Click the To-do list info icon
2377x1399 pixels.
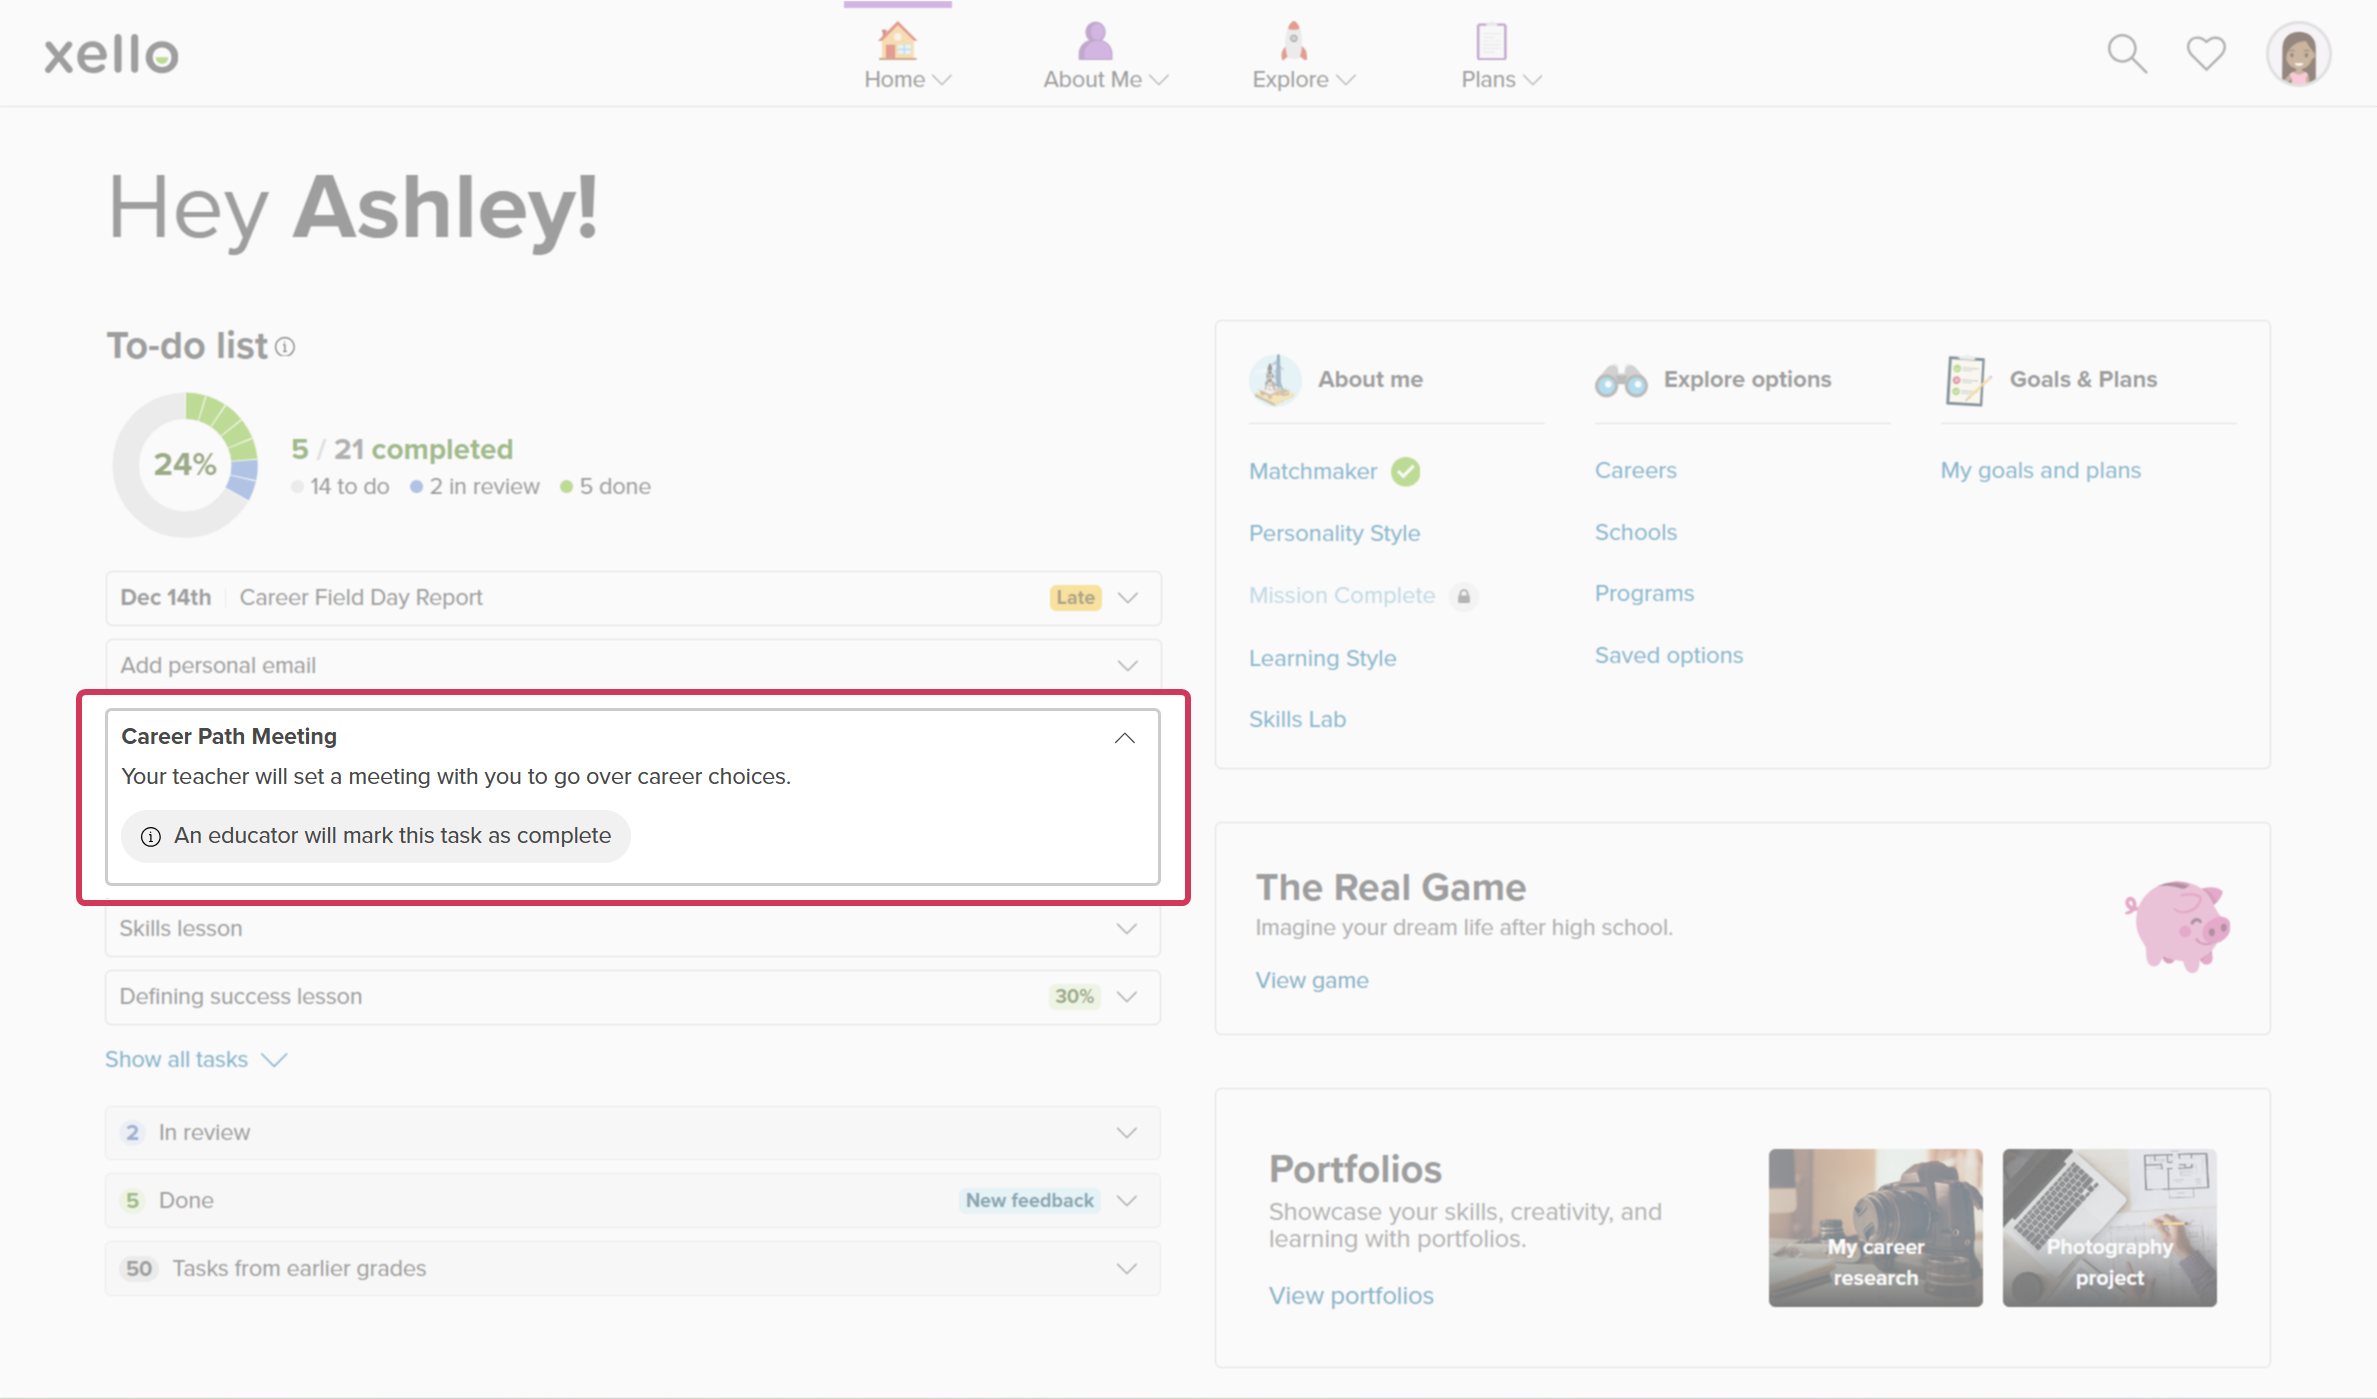[x=285, y=347]
